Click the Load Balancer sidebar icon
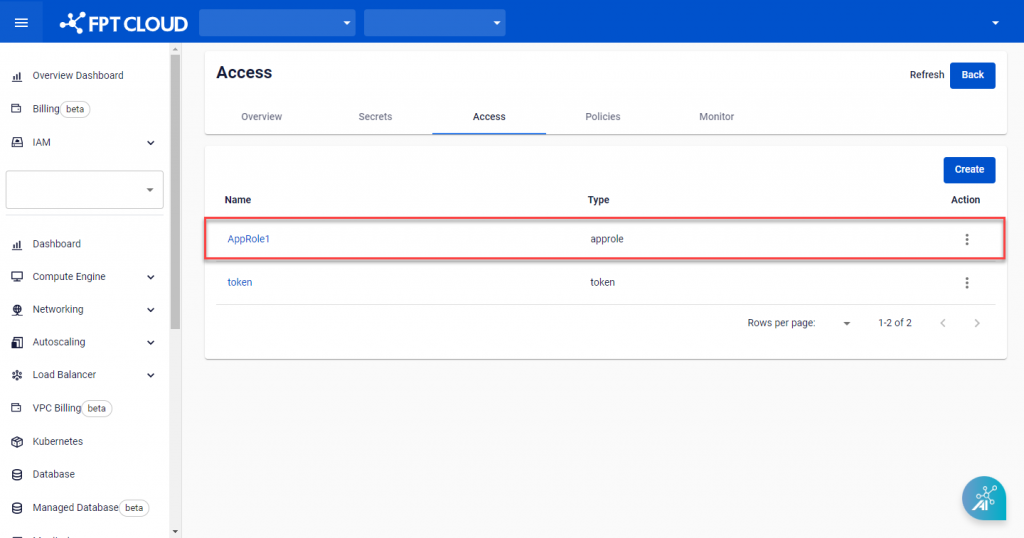 16,375
